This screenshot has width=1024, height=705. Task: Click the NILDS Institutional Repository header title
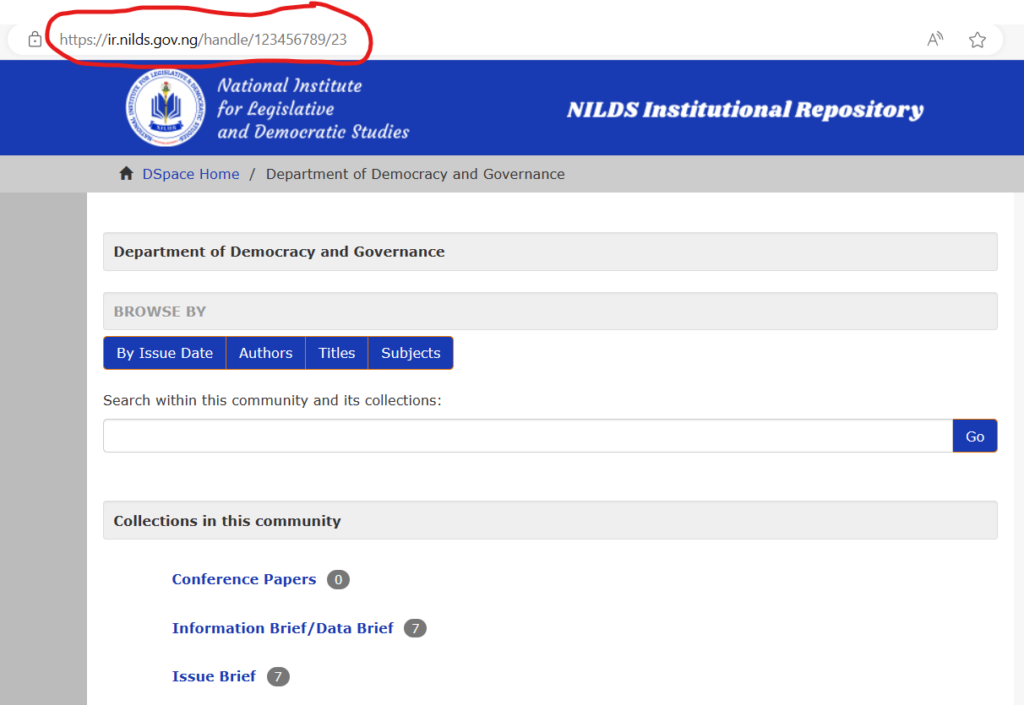745,110
